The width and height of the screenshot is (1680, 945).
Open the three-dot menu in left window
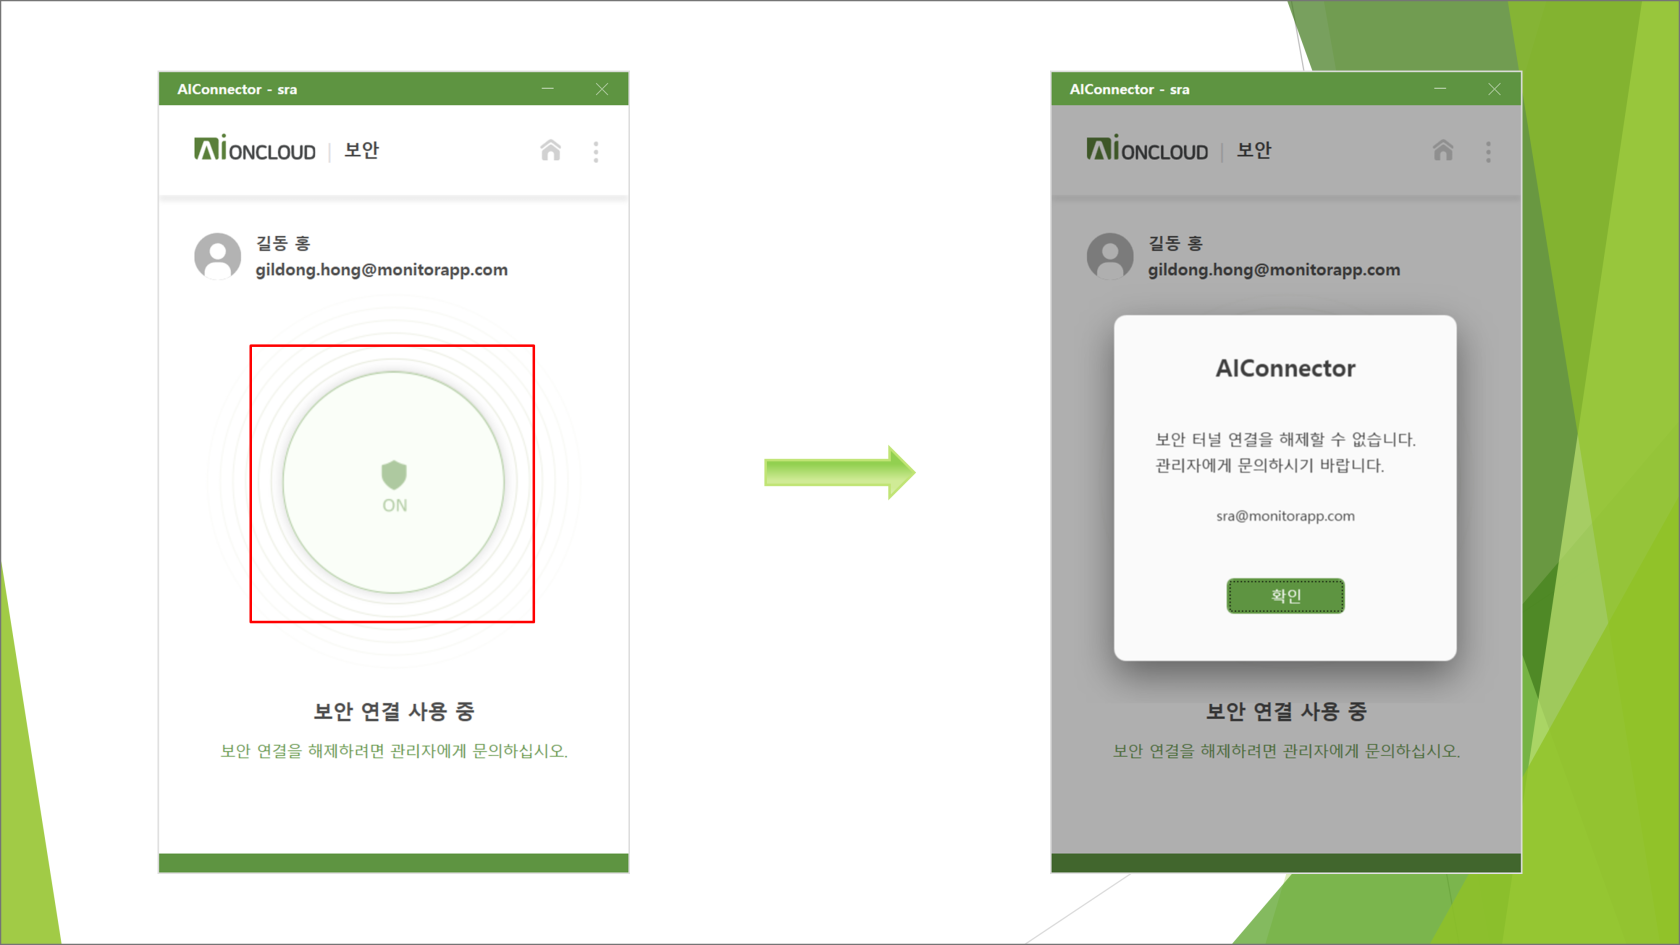[596, 152]
